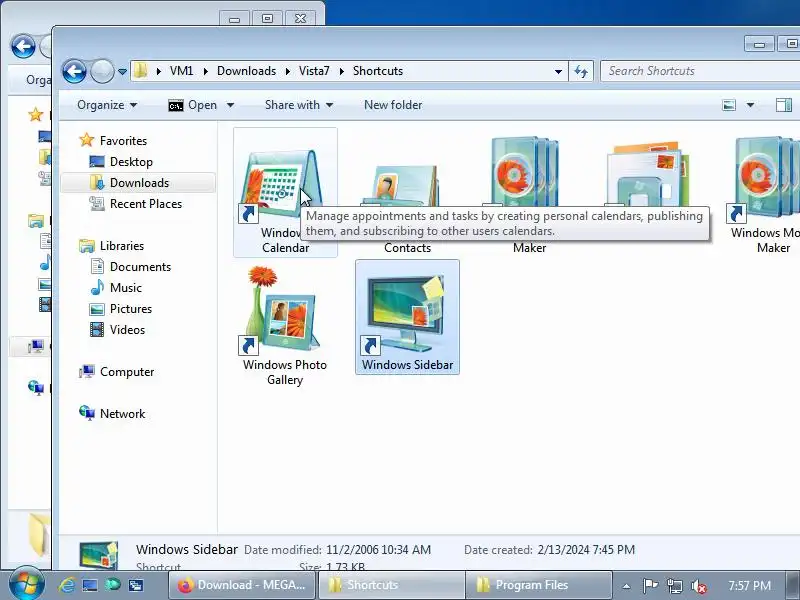Click the Windows Sidebar thumbnail in details pane

[98, 555]
